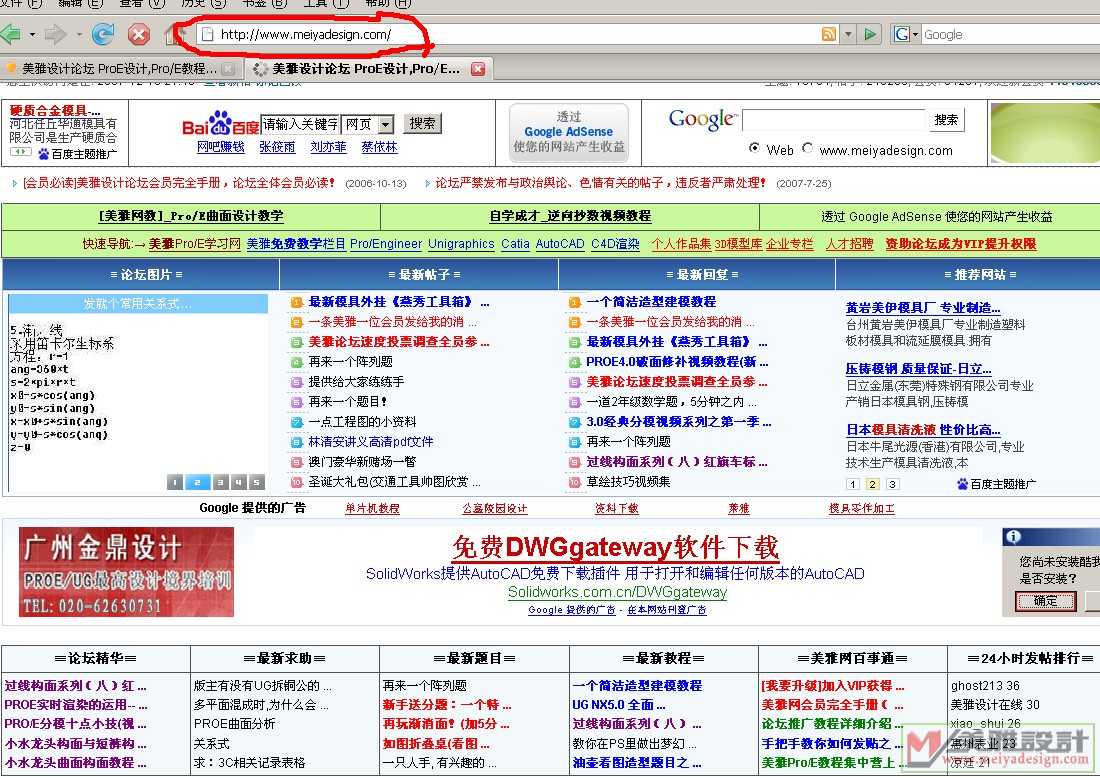This screenshot has height=778, width=1100.
Task: Open the Solidworks.com.cn/DWGgateway link
Action: tap(617, 592)
